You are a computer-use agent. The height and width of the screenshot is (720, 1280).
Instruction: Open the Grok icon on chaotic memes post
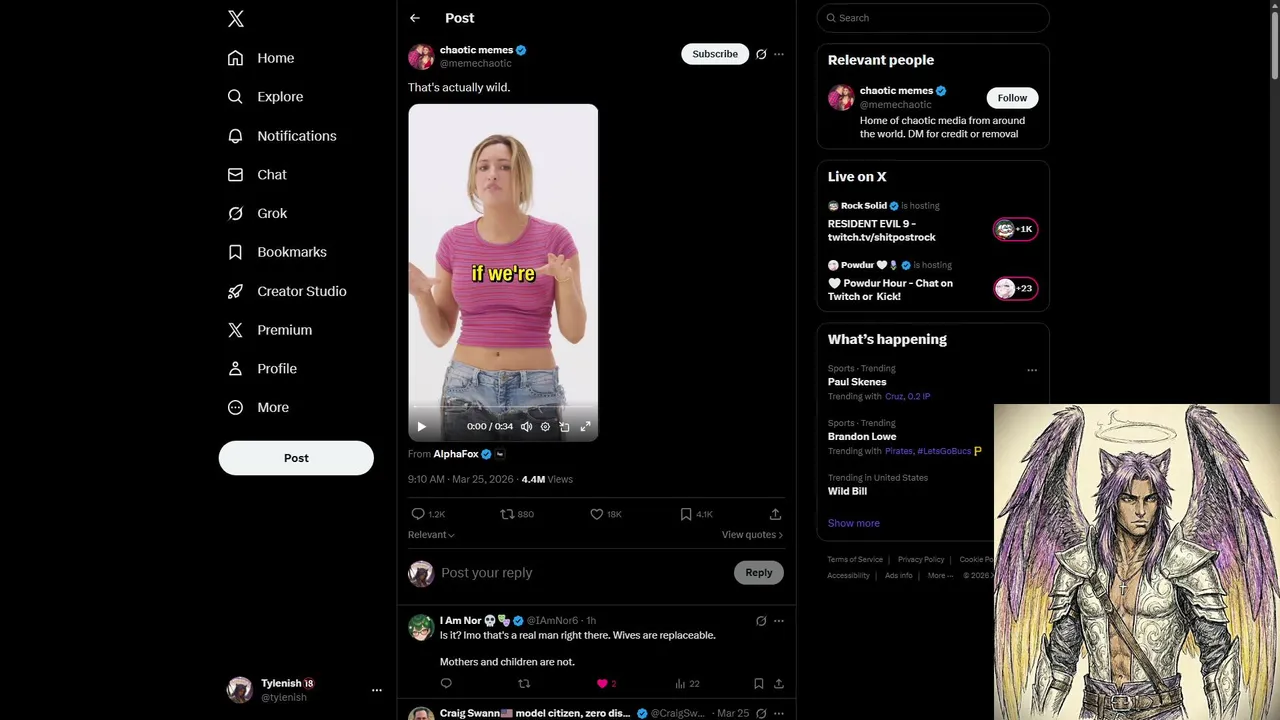pyautogui.click(x=761, y=54)
